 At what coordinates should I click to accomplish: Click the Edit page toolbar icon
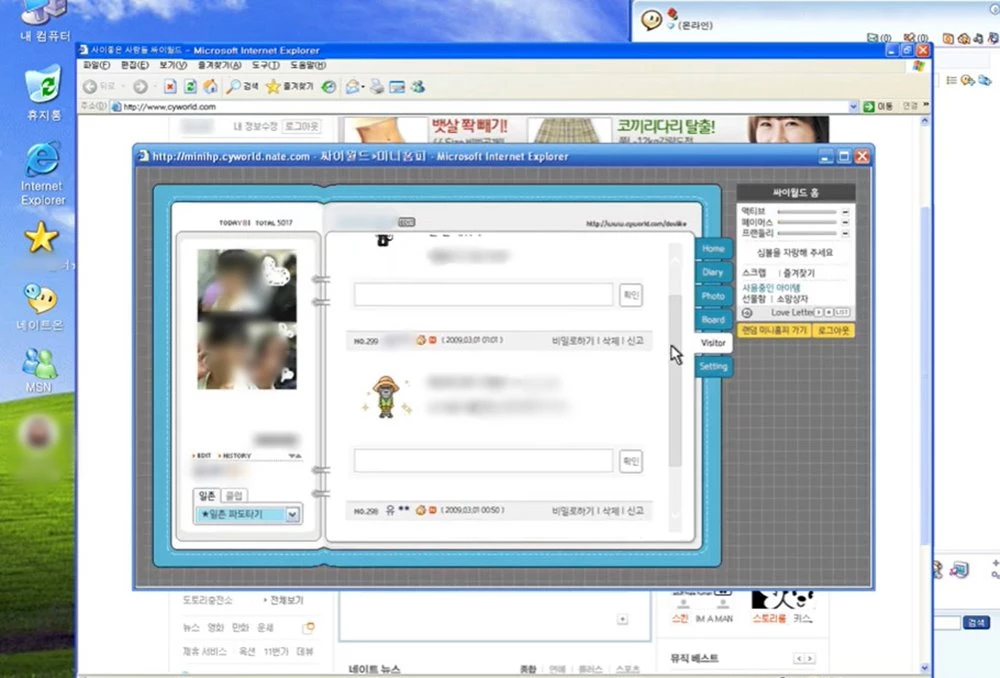(397, 87)
